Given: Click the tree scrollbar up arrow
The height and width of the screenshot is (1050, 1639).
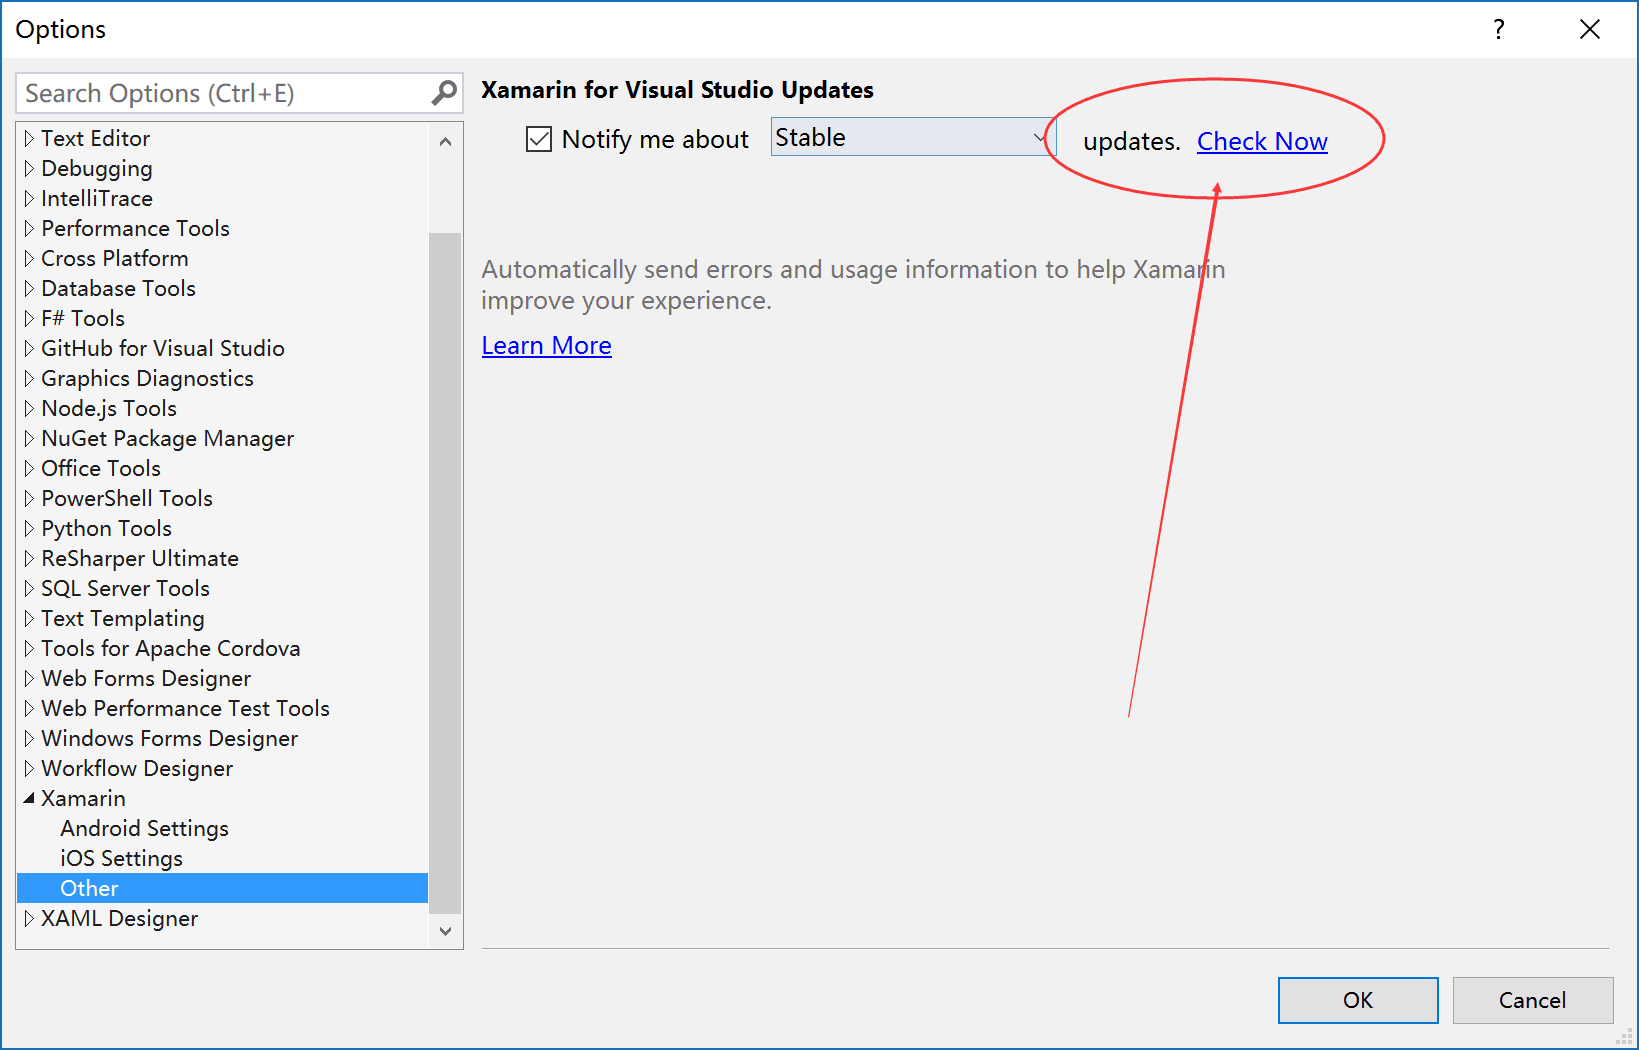Looking at the screenshot, I should [x=445, y=142].
